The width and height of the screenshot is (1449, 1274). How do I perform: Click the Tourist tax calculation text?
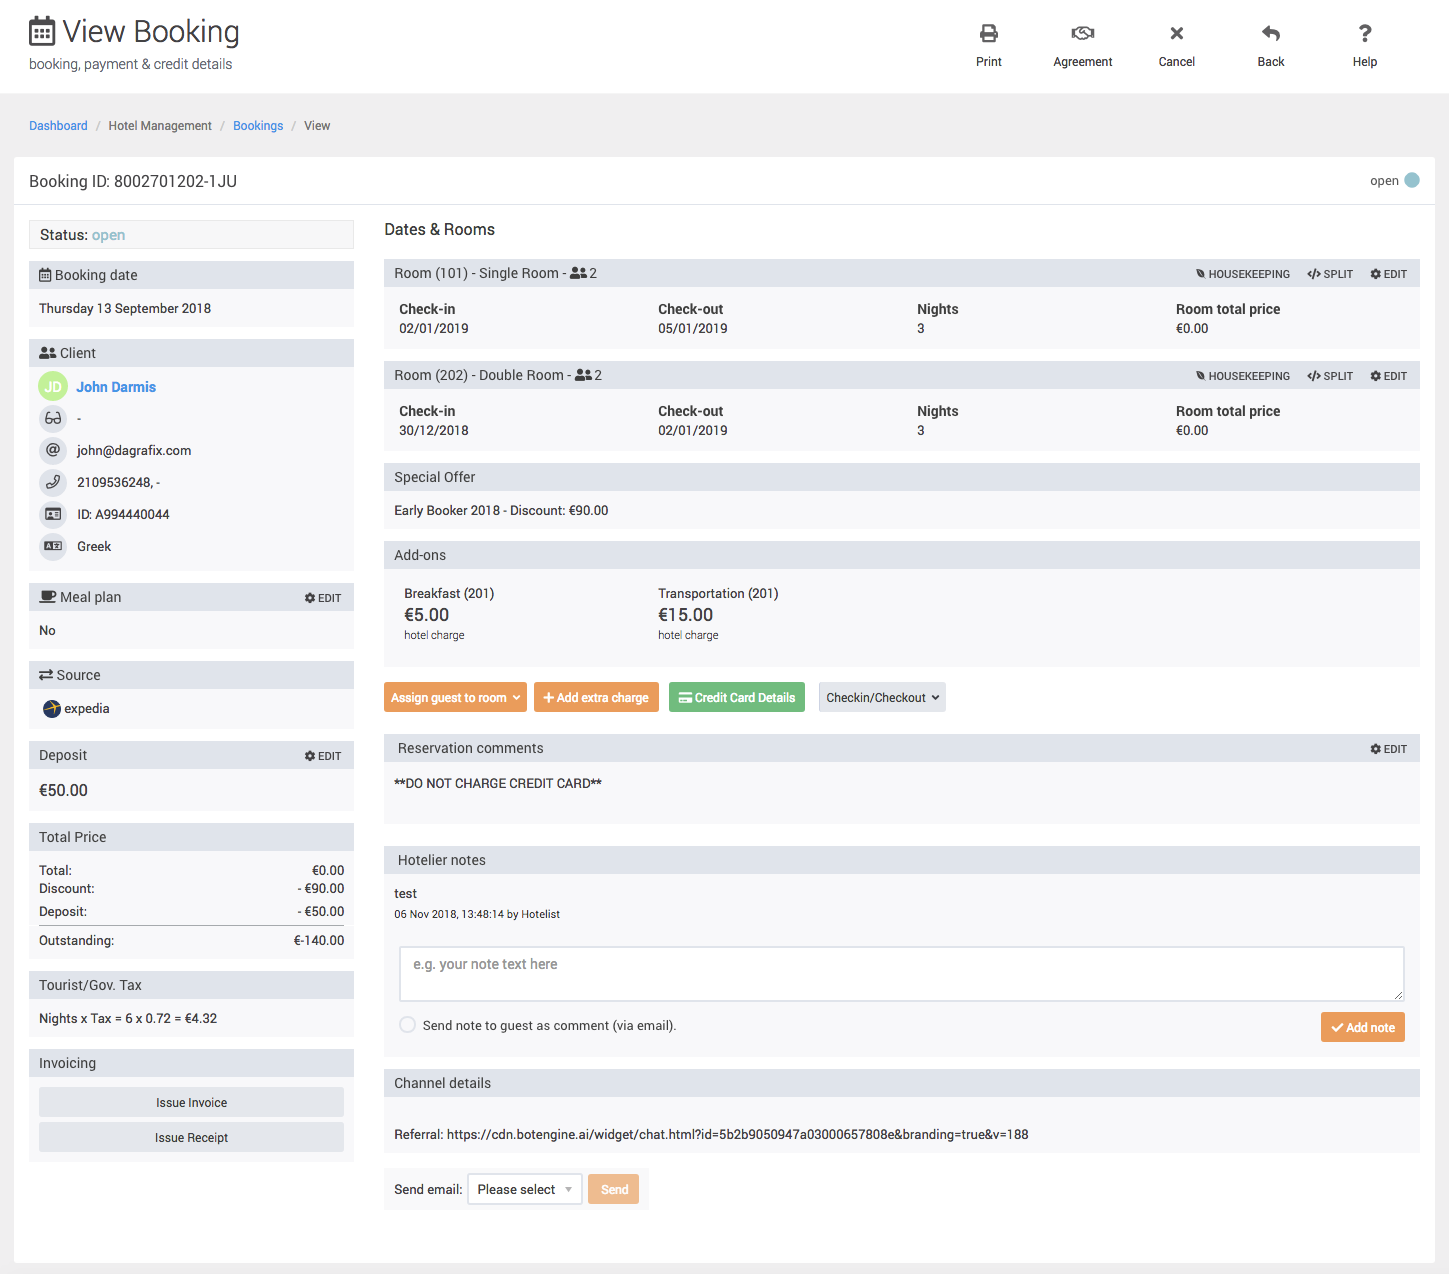128,1018
